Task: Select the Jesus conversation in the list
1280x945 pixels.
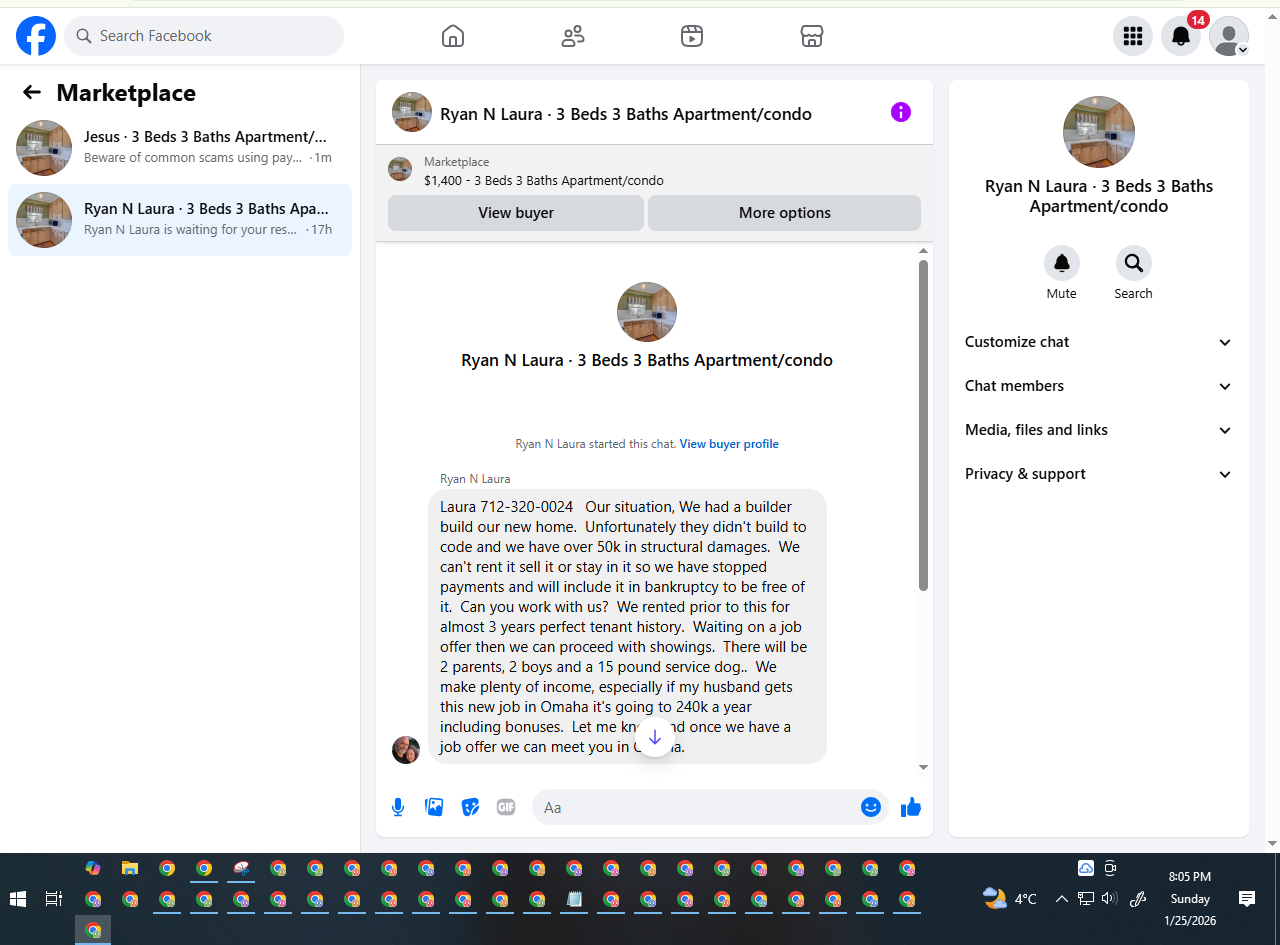Action: 180,148
